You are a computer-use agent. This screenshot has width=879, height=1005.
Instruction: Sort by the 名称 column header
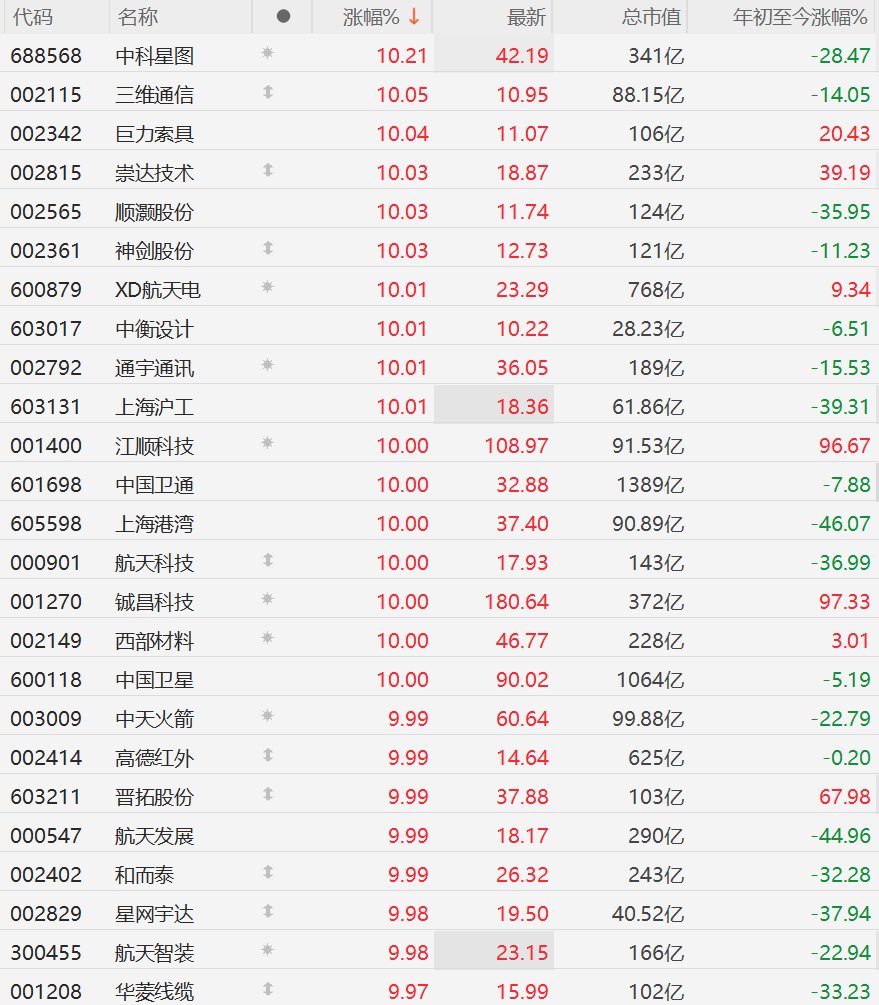coord(137,17)
